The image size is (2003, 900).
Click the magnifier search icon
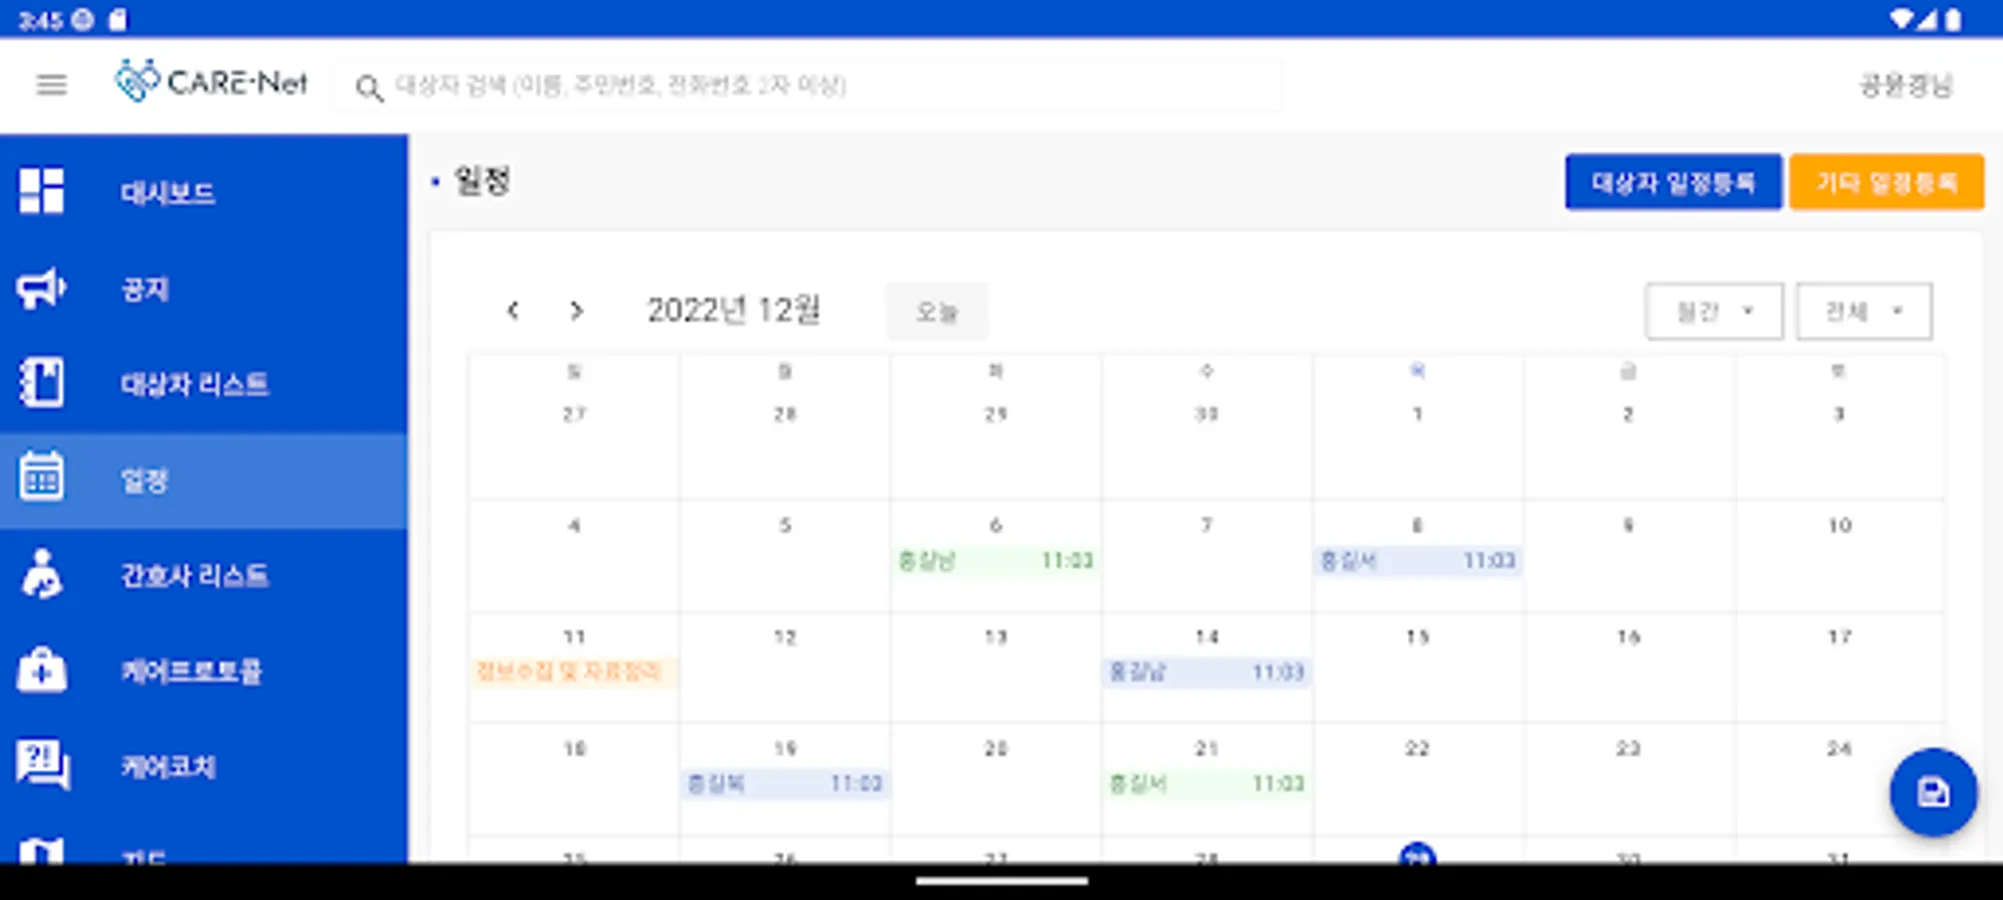369,88
